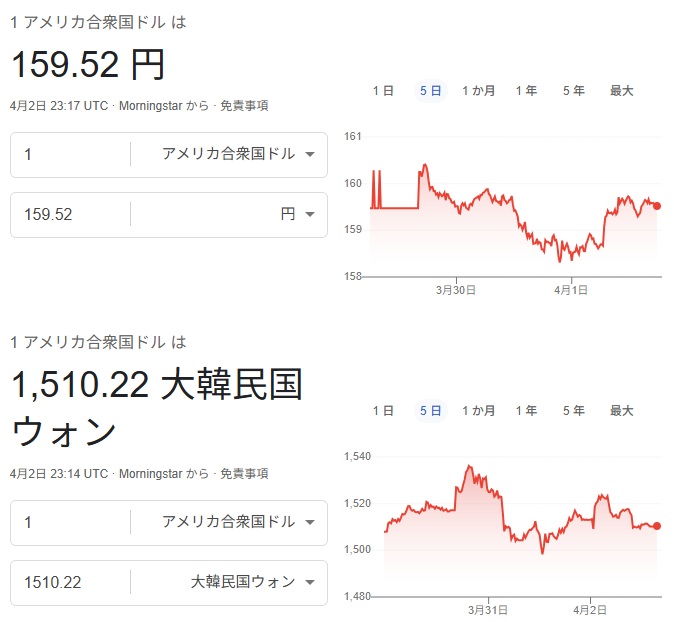Select 1か月 range on yen chart
The height and width of the screenshot is (622, 674).
point(478,91)
